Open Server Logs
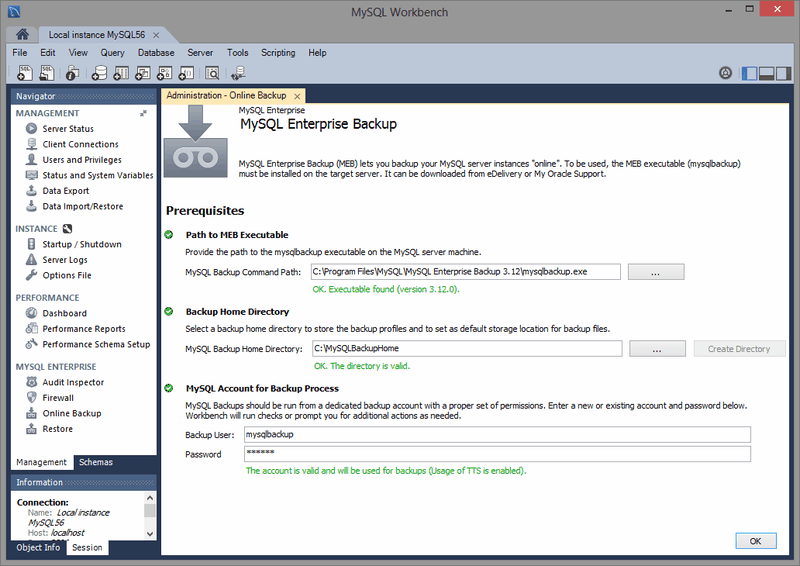 [65, 260]
